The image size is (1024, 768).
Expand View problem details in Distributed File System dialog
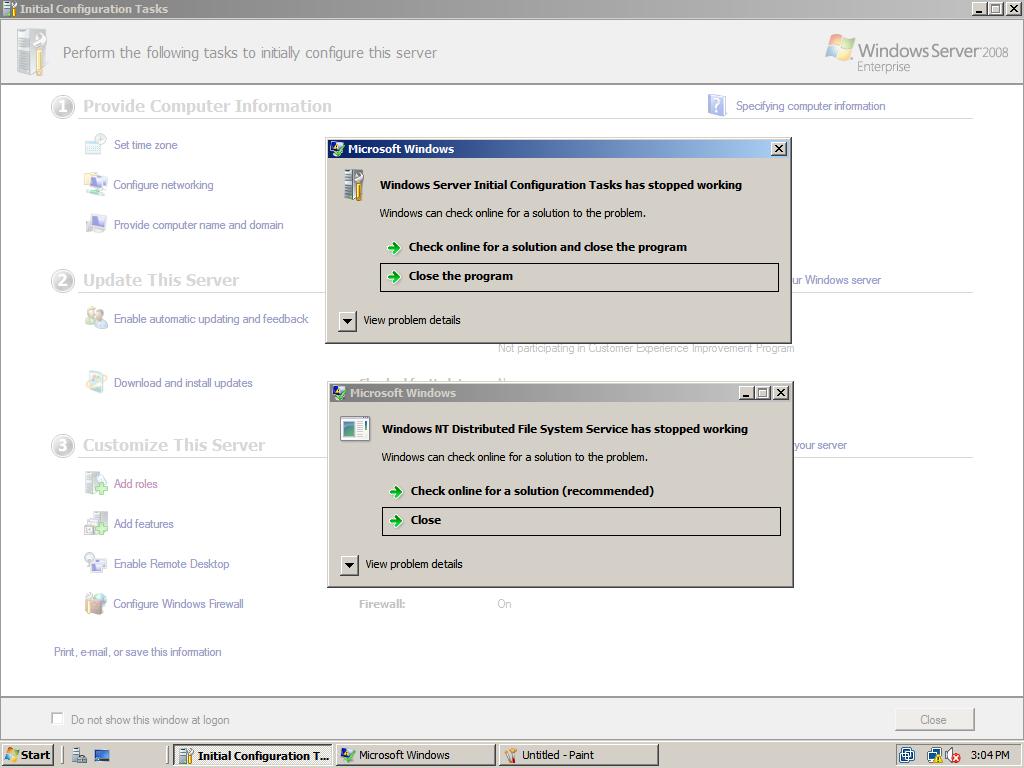(x=349, y=565)
